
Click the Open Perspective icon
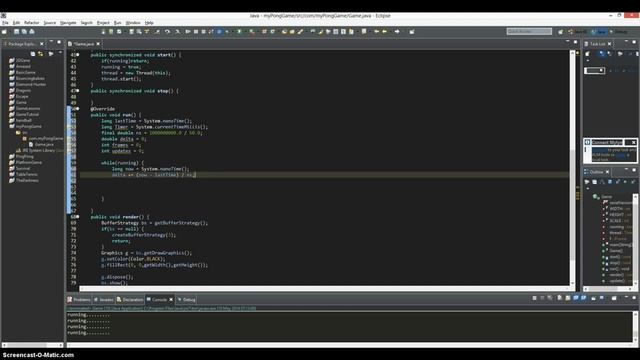coord(560,31)
